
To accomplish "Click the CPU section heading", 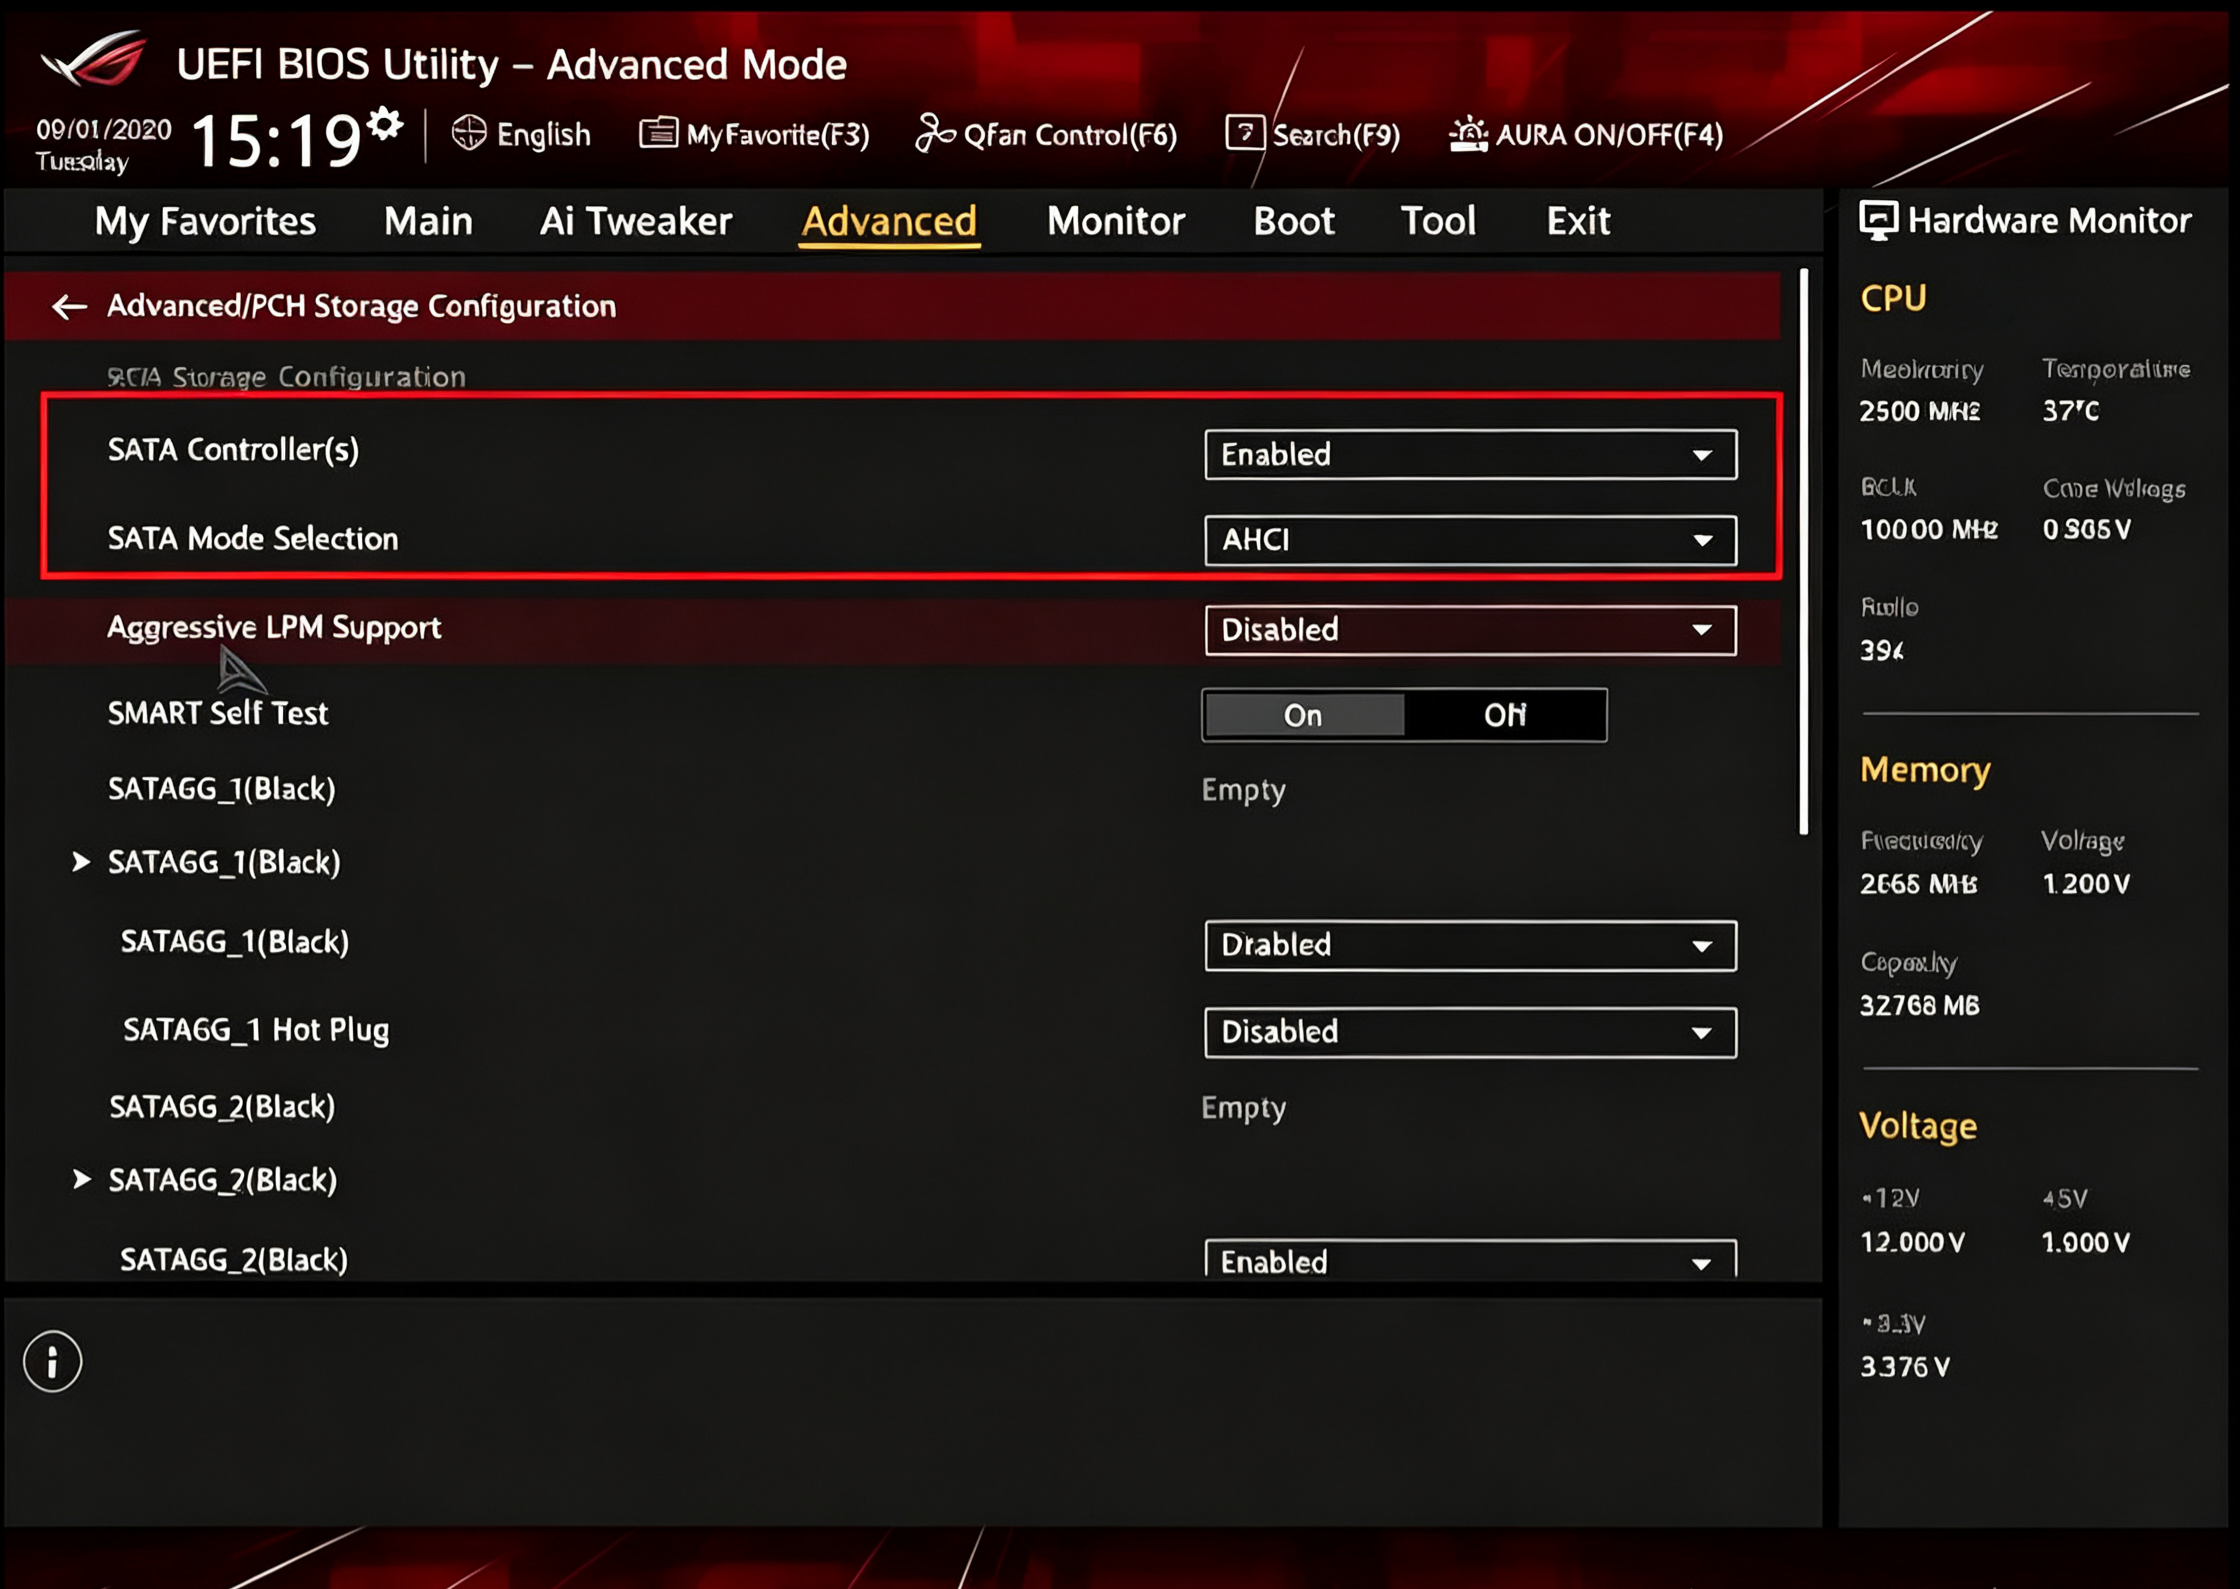I will click(1893, 298).
